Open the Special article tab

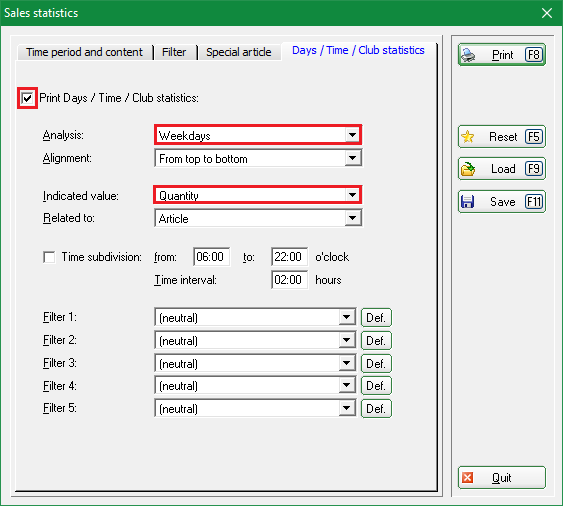point(239,52)
